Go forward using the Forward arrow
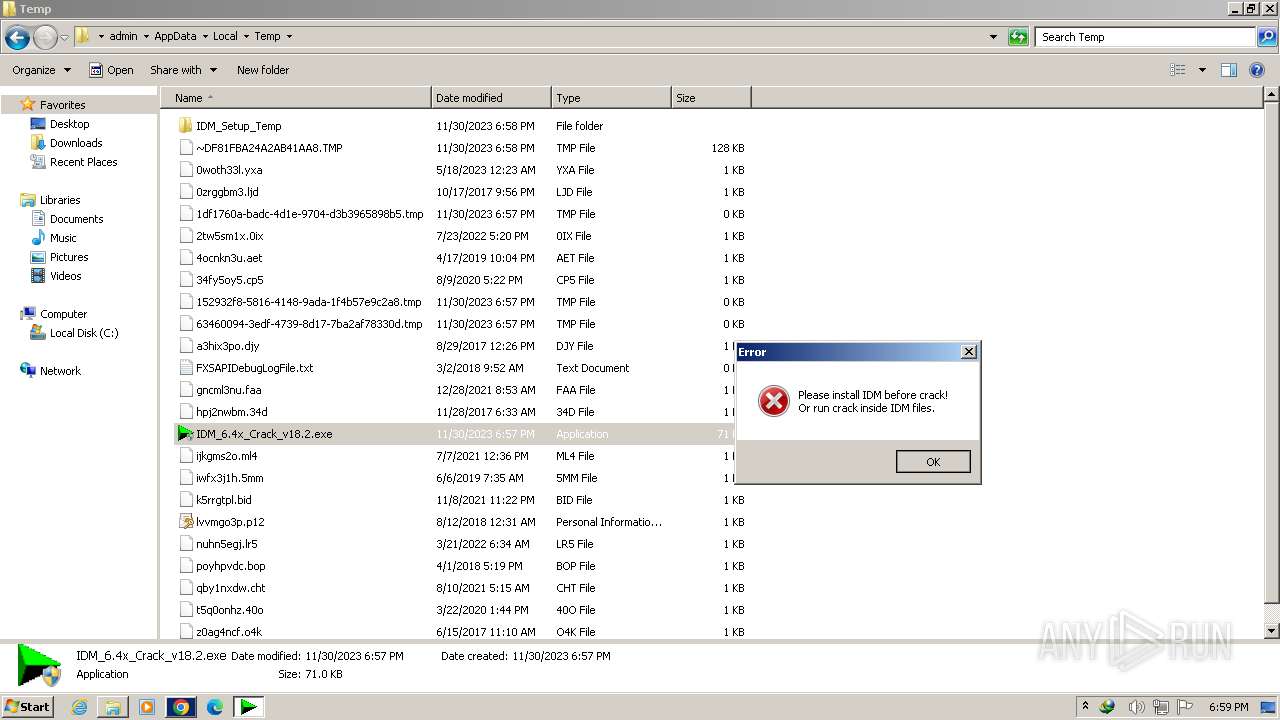 (45, 38)
